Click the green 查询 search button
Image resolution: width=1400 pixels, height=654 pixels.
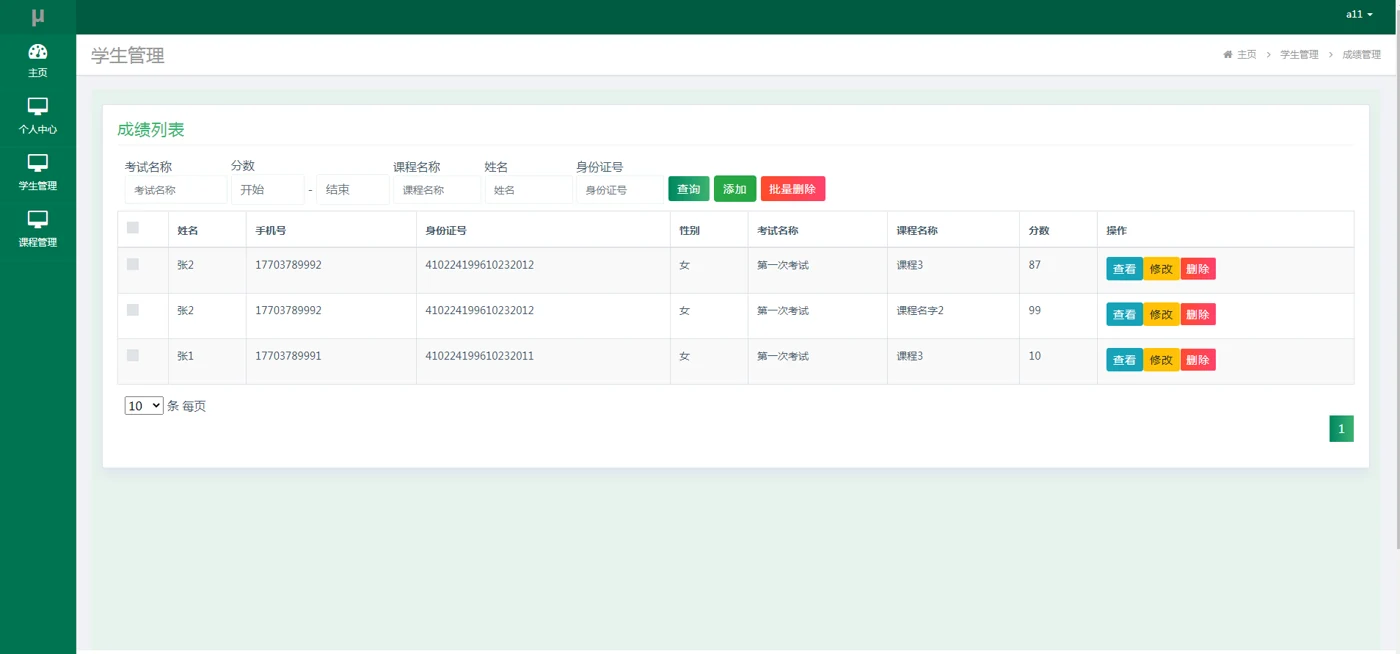tap(689, 189)
